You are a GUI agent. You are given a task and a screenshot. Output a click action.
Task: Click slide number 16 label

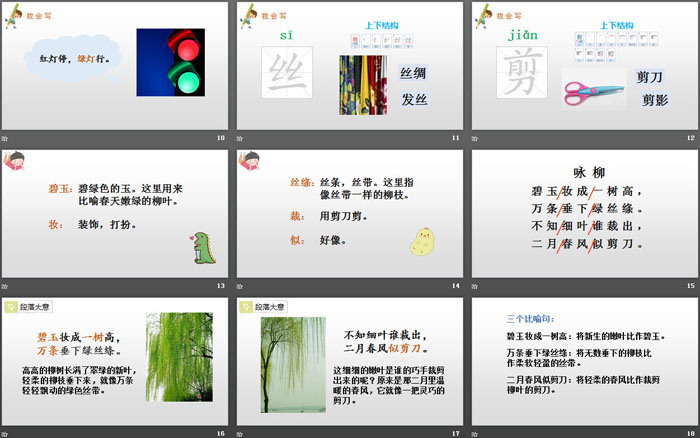(221, 434)
